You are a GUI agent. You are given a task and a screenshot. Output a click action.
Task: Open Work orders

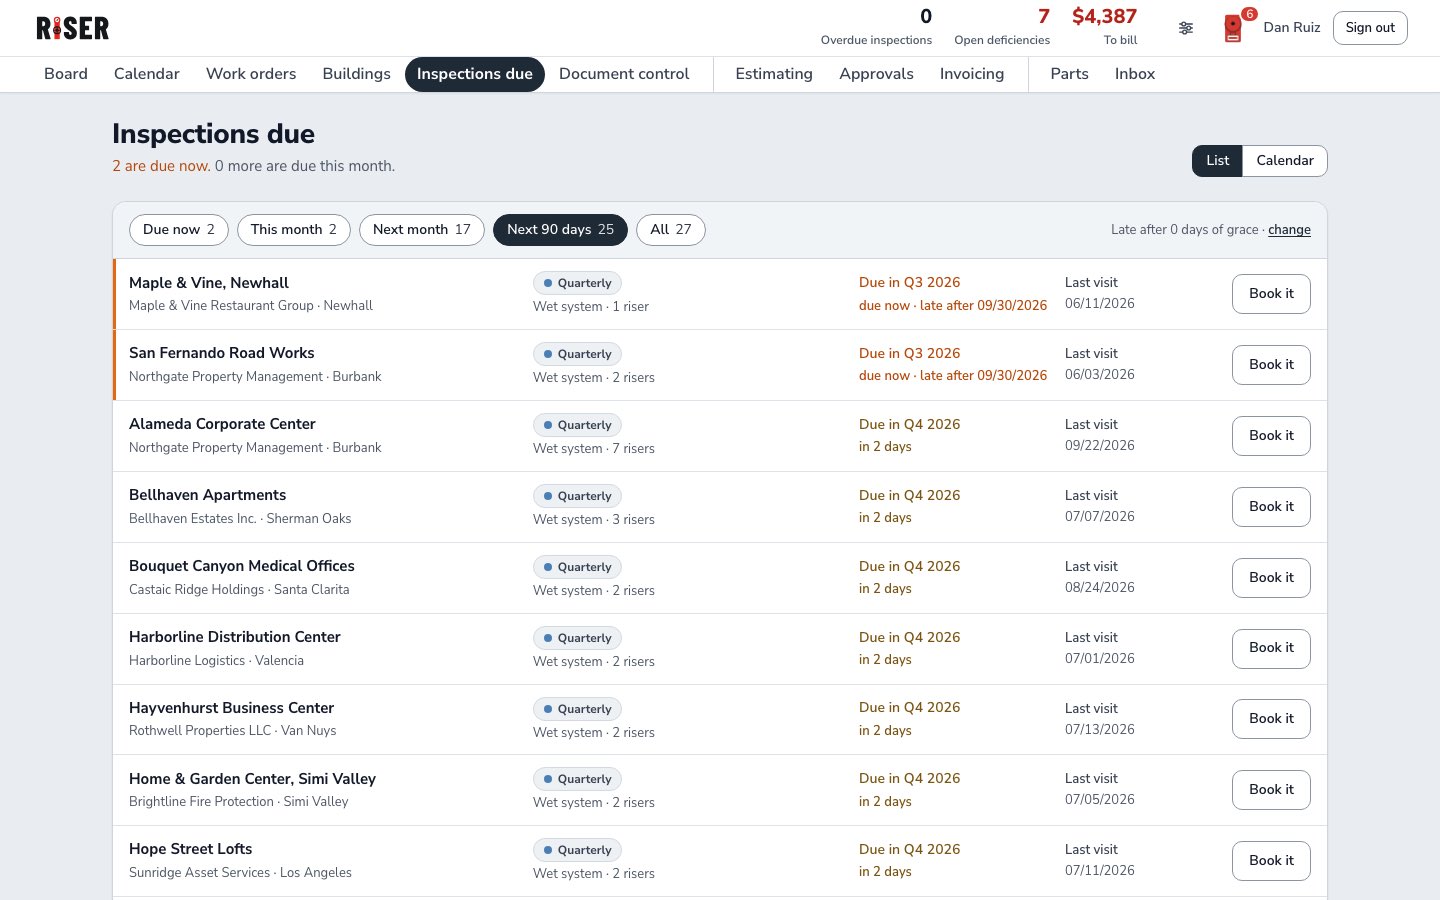click(251, 74)
